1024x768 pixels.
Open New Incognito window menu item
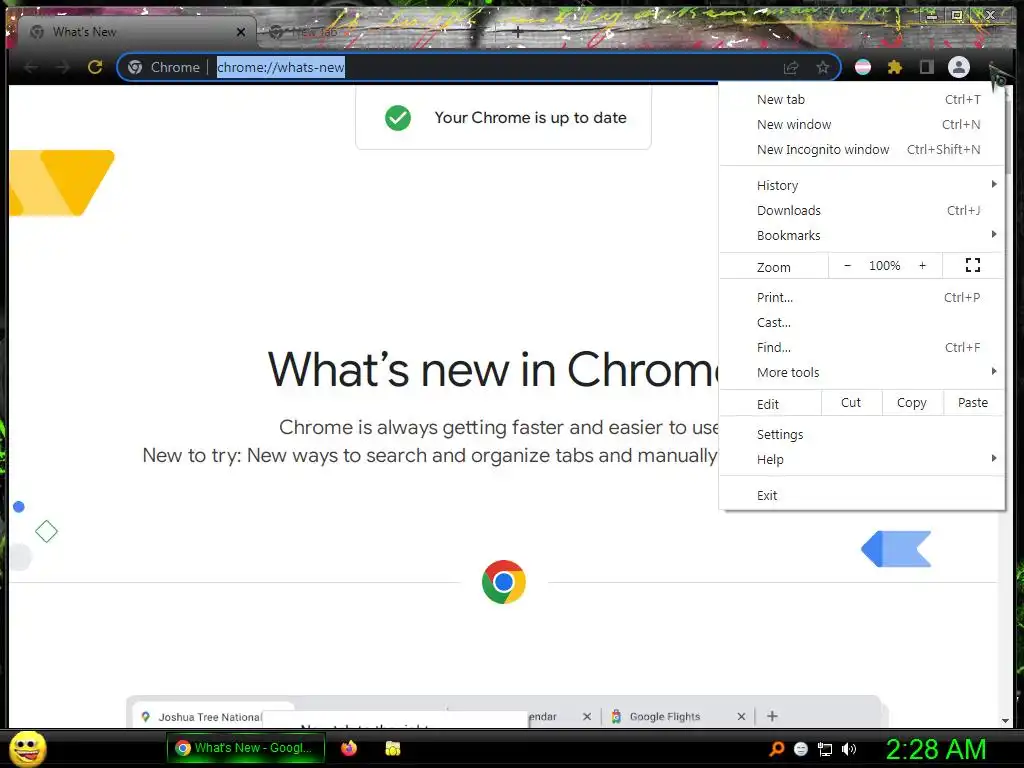point(861,150)
